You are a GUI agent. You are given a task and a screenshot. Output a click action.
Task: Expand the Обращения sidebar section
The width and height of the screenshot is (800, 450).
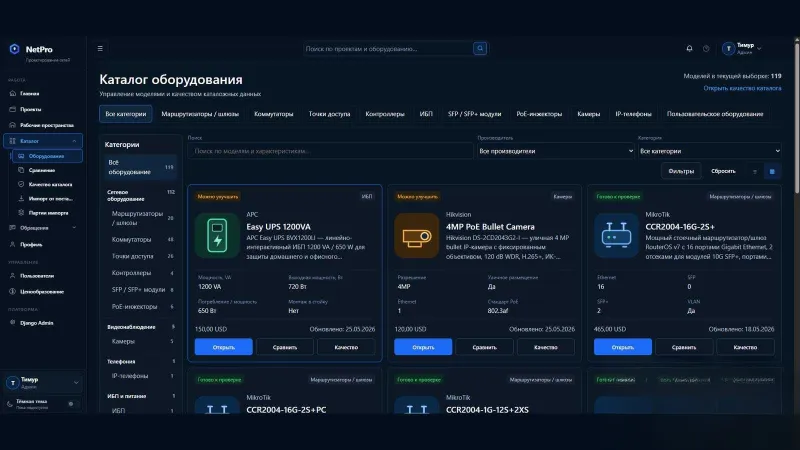[x=74, y=228]
